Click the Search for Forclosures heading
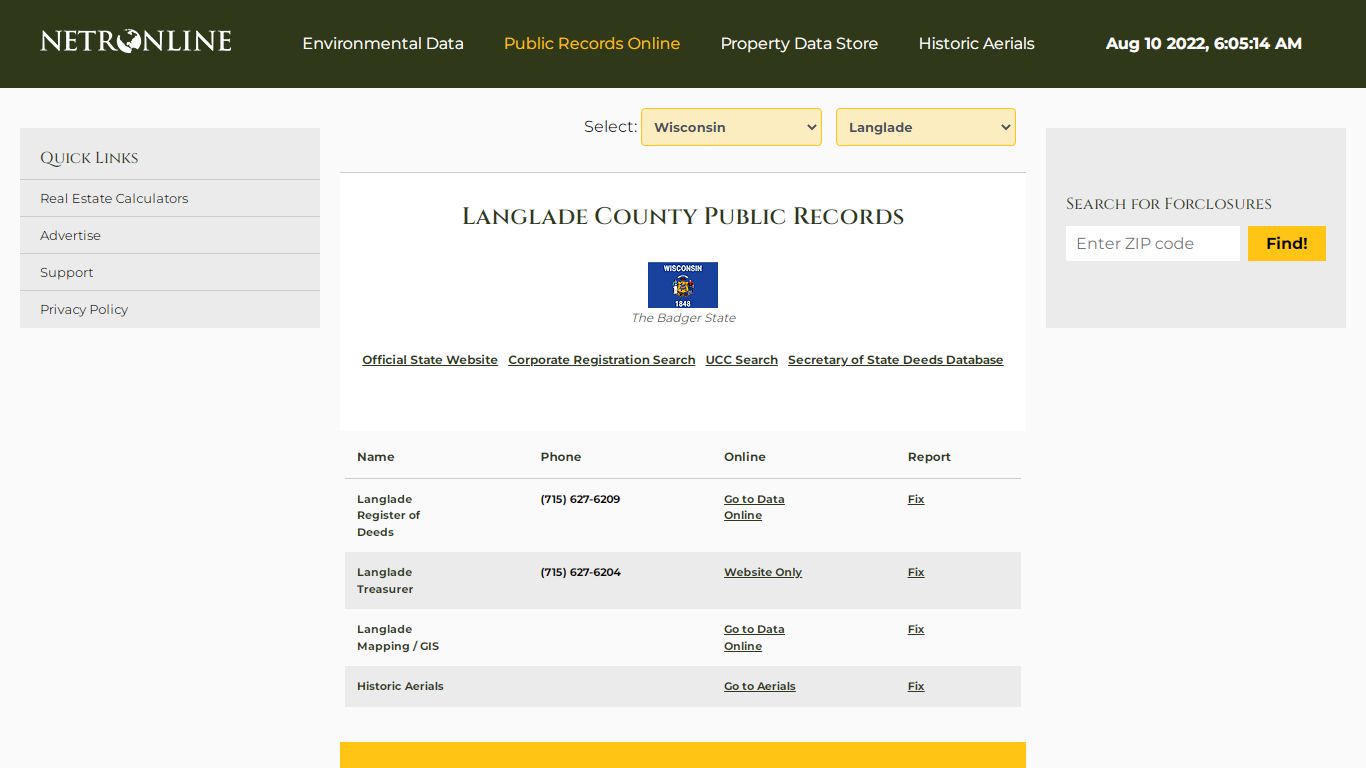 [1169, 204]
